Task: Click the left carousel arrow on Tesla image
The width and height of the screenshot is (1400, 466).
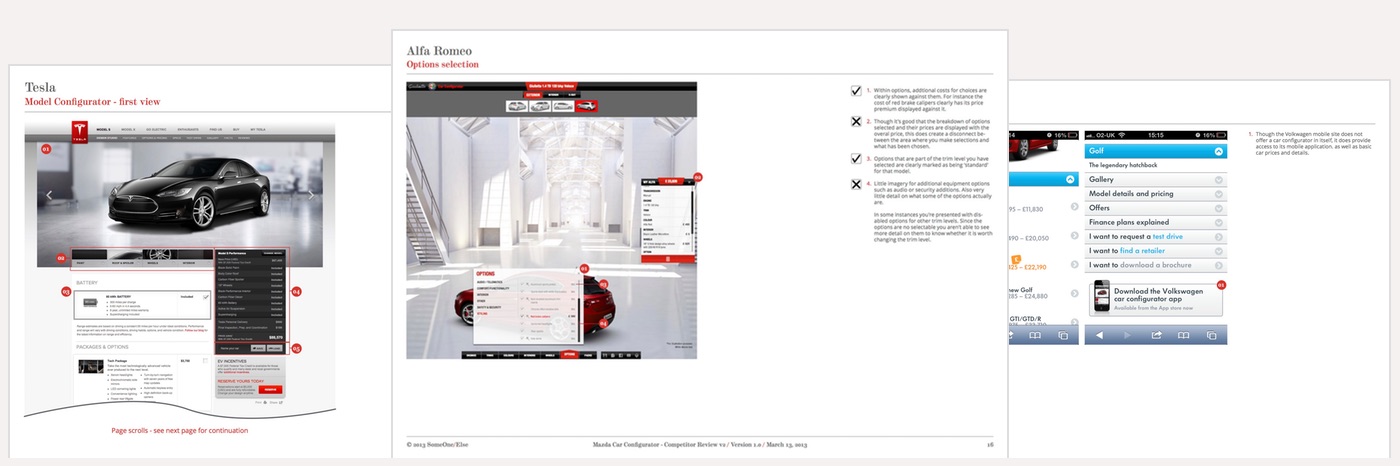Action: [49, 196]
